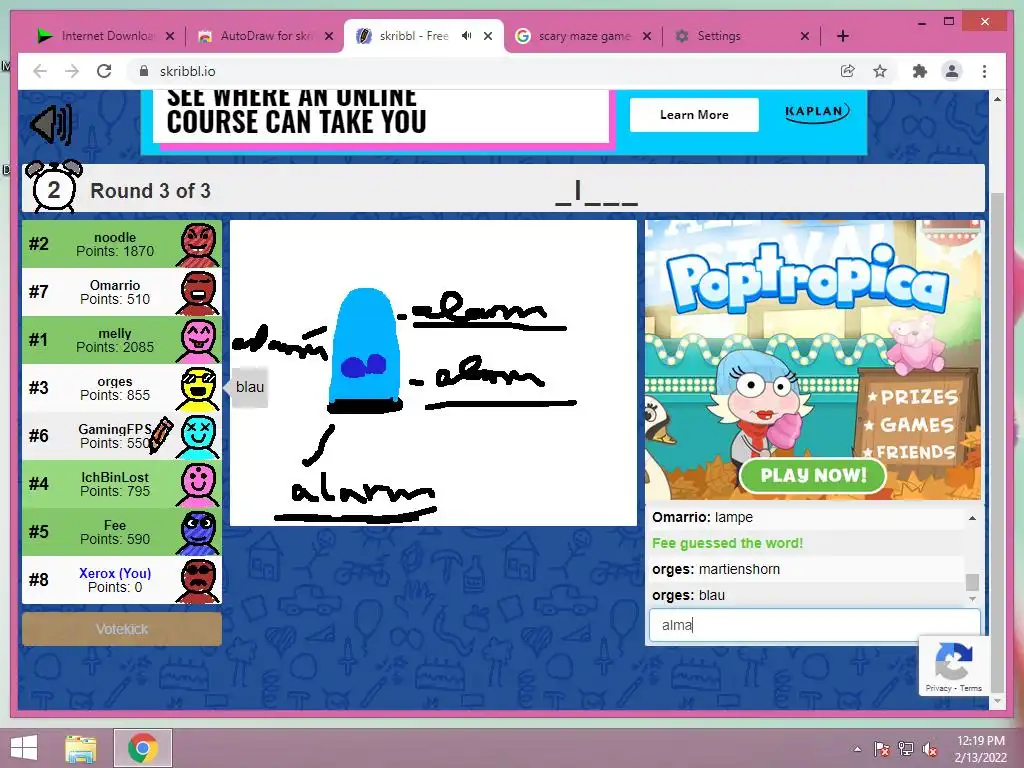Click the 'Fee guessed the word!' message
The width and height of the screenshot is (1024, 768).
728,543
